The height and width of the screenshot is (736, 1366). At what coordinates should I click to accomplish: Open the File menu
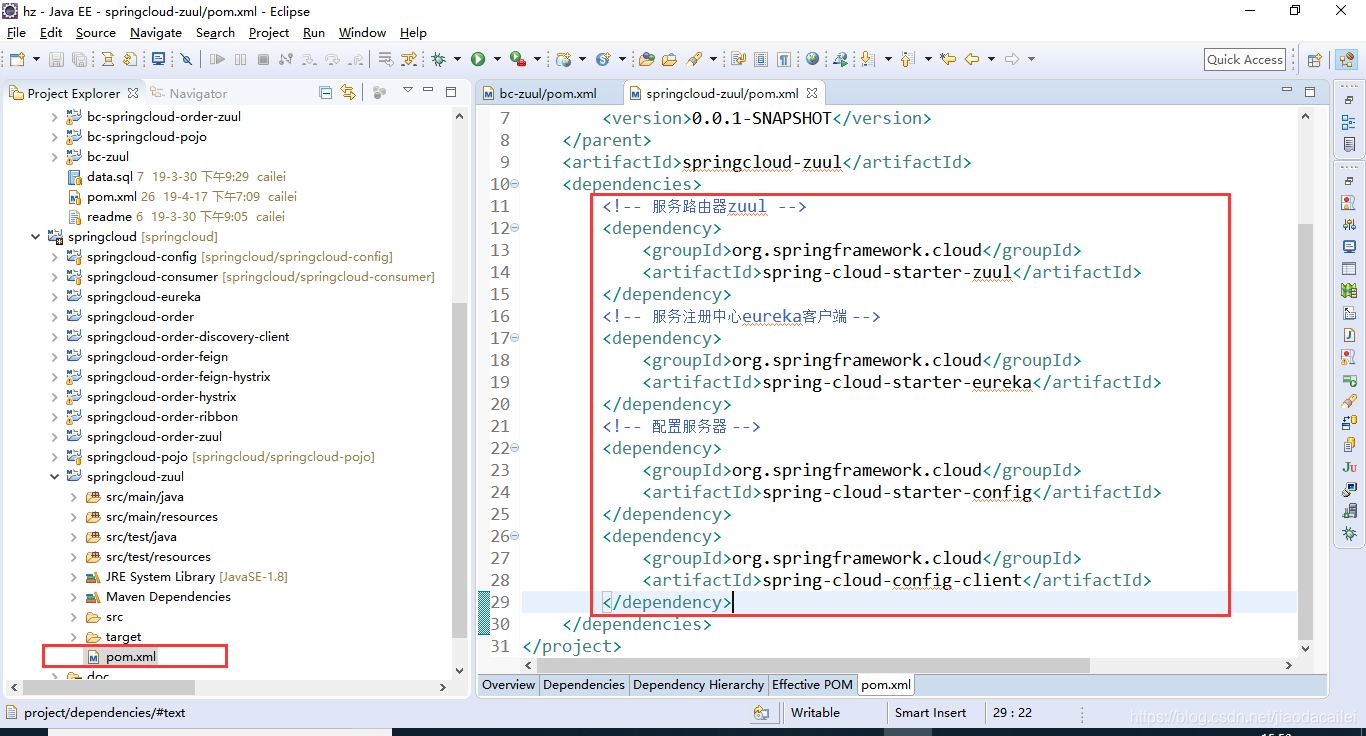point(16,33)
